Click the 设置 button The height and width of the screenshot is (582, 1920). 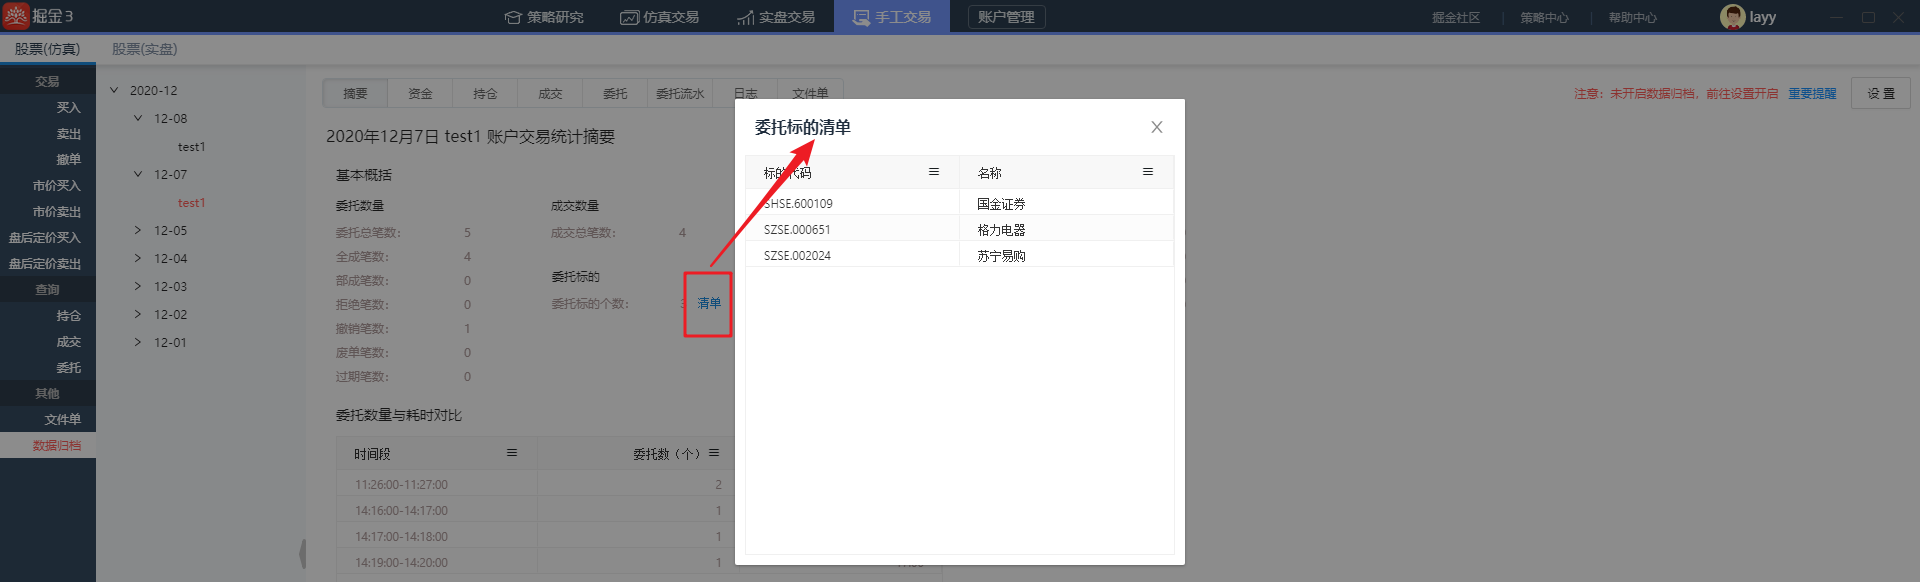(1880, 93)
